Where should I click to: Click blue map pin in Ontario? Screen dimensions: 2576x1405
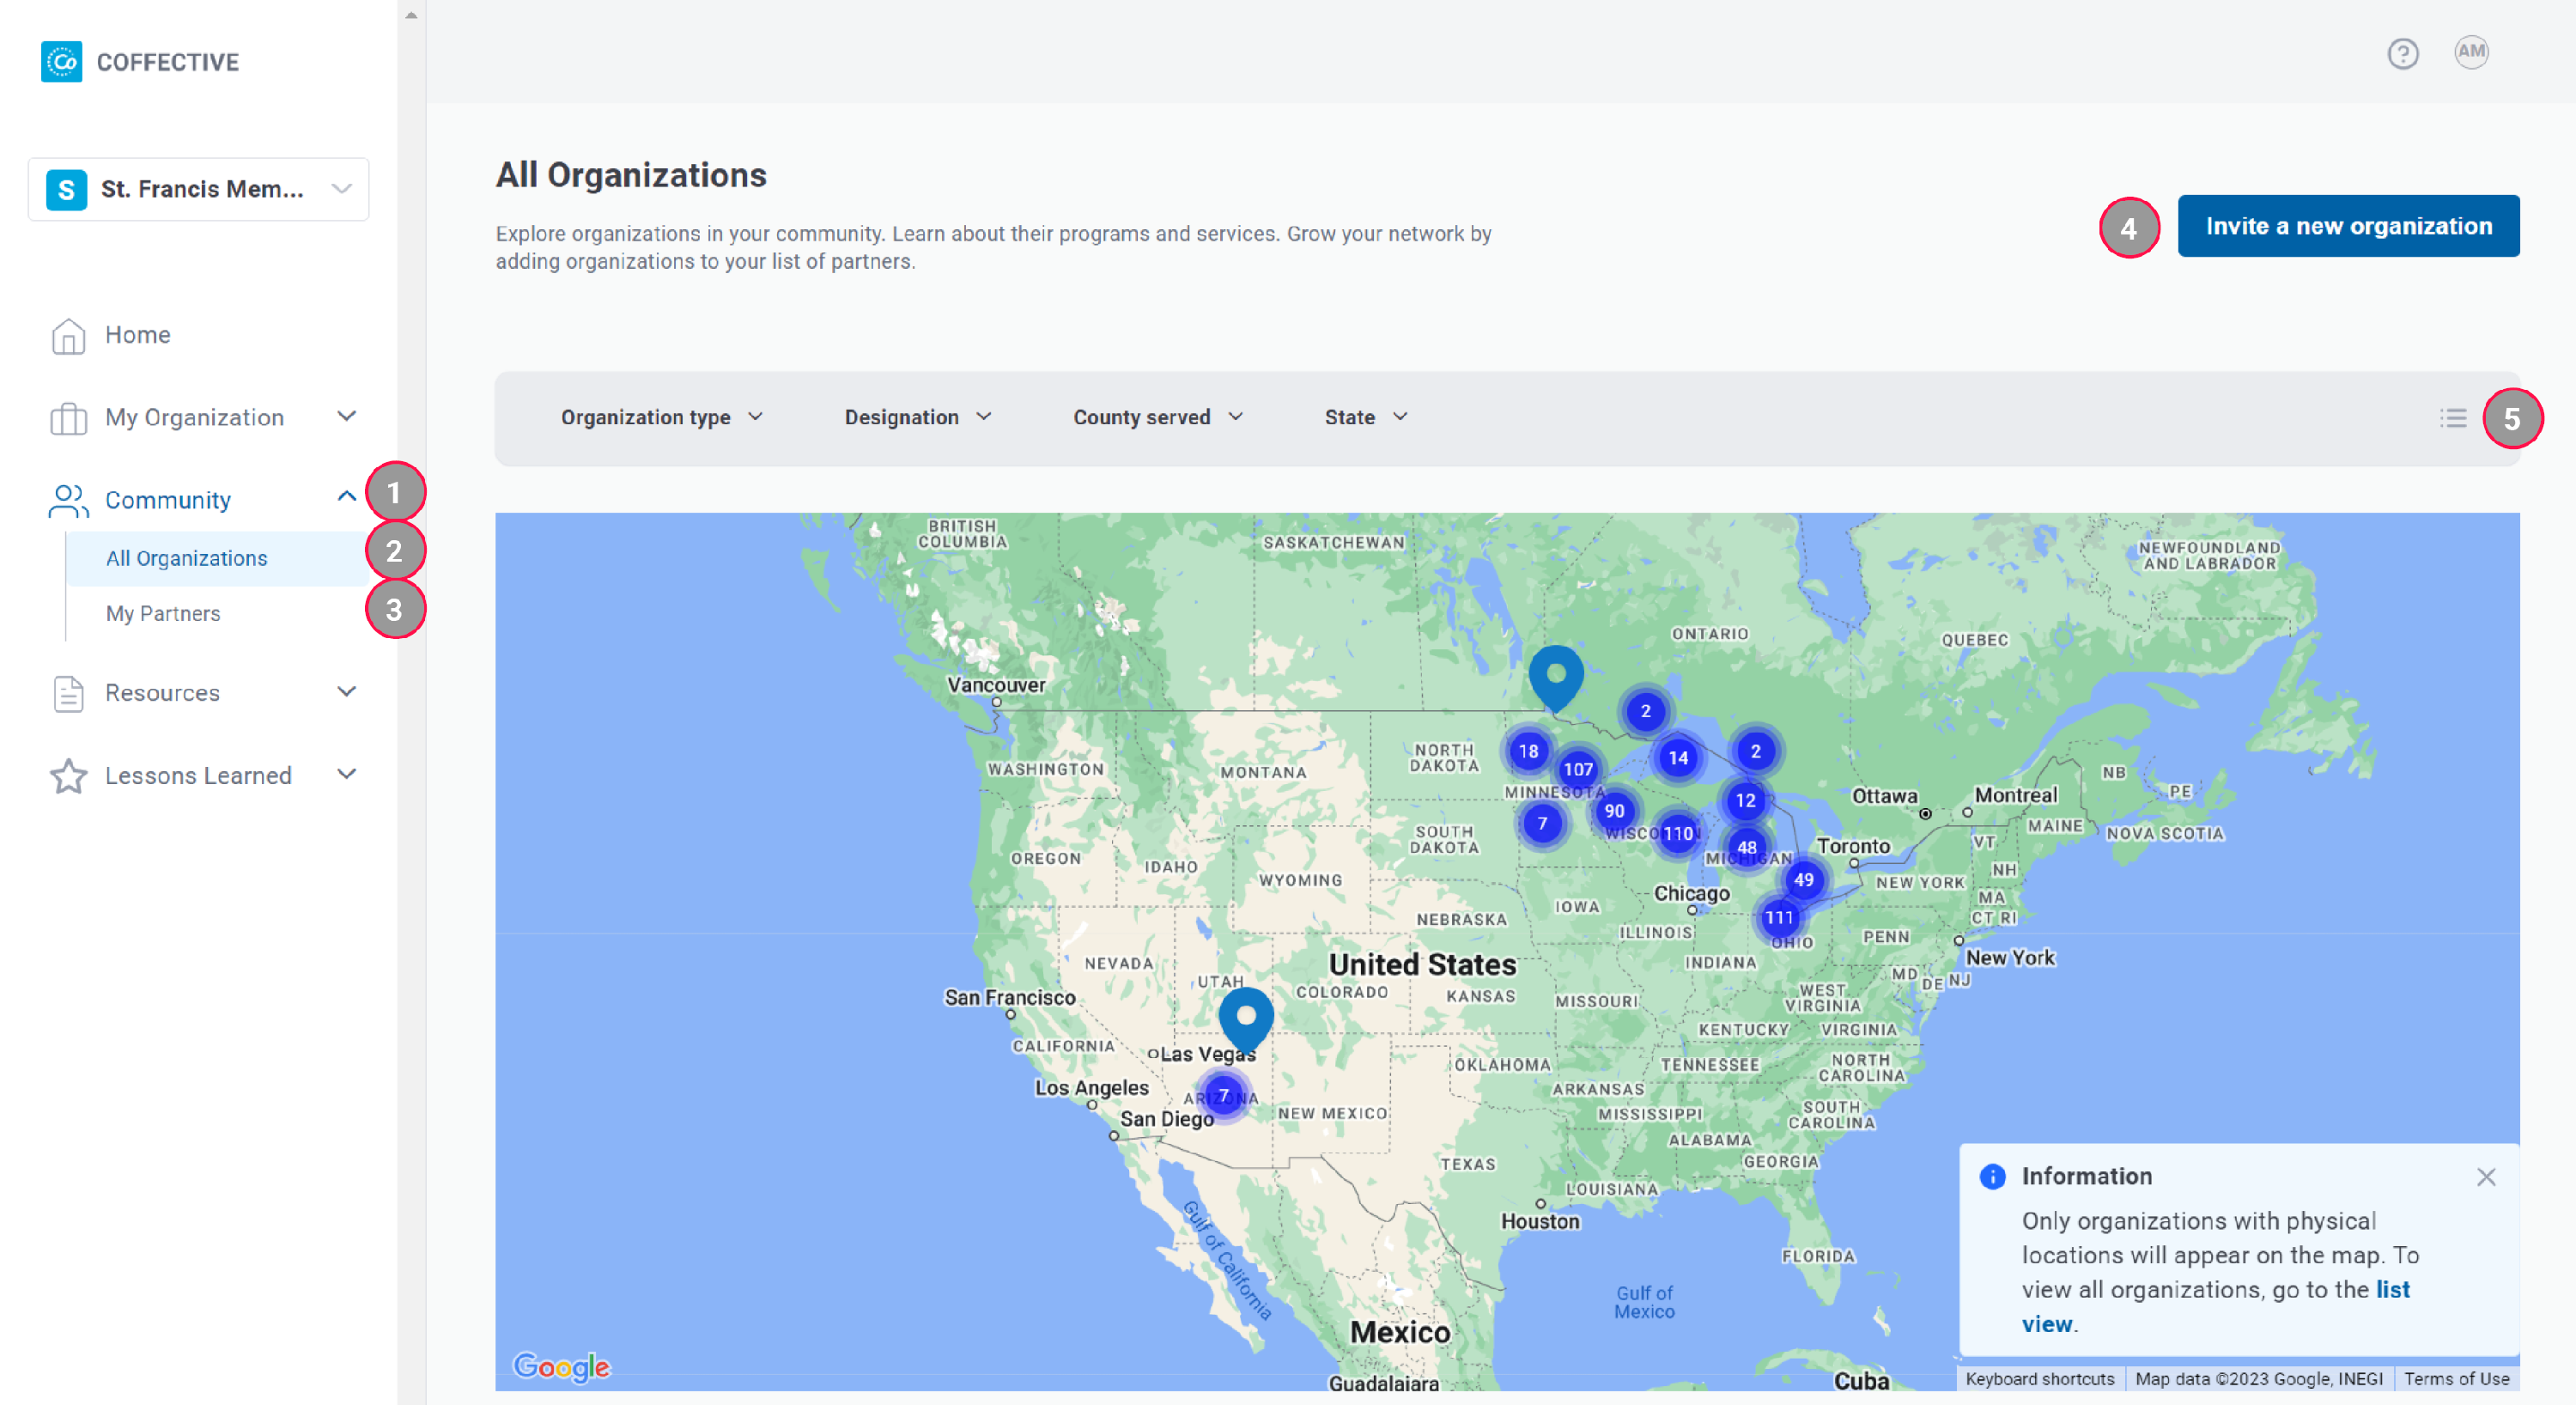point(1555,674)
